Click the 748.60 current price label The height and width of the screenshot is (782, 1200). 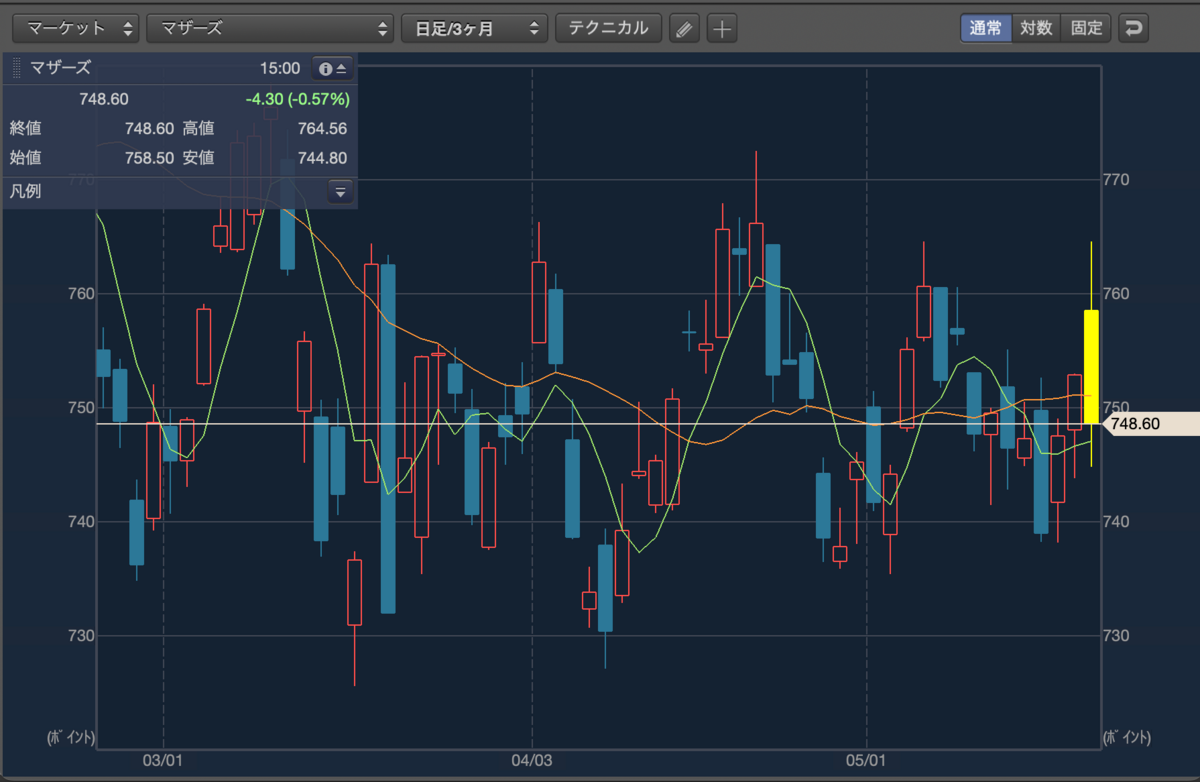pos(1149,424)
